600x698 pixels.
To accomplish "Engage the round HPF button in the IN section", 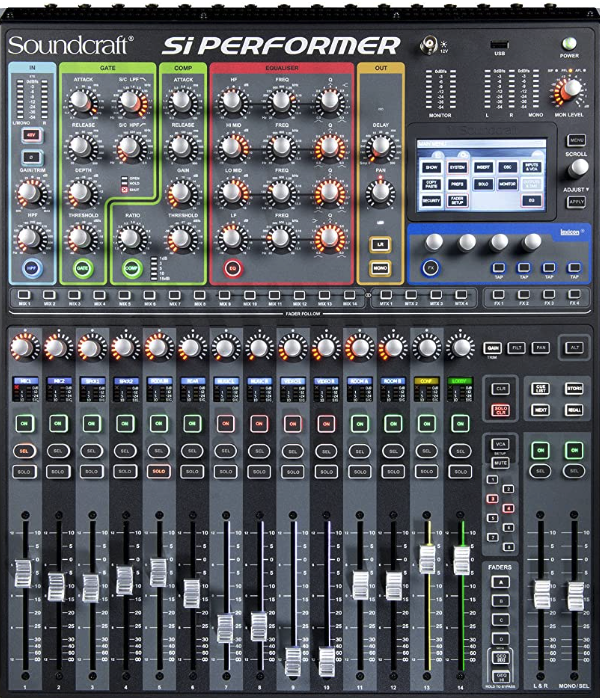I will pyautogui.click(x=32, y=268).
